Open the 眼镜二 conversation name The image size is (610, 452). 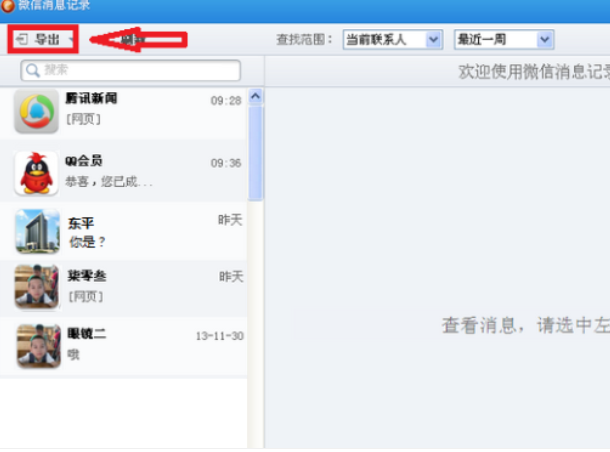86,334
